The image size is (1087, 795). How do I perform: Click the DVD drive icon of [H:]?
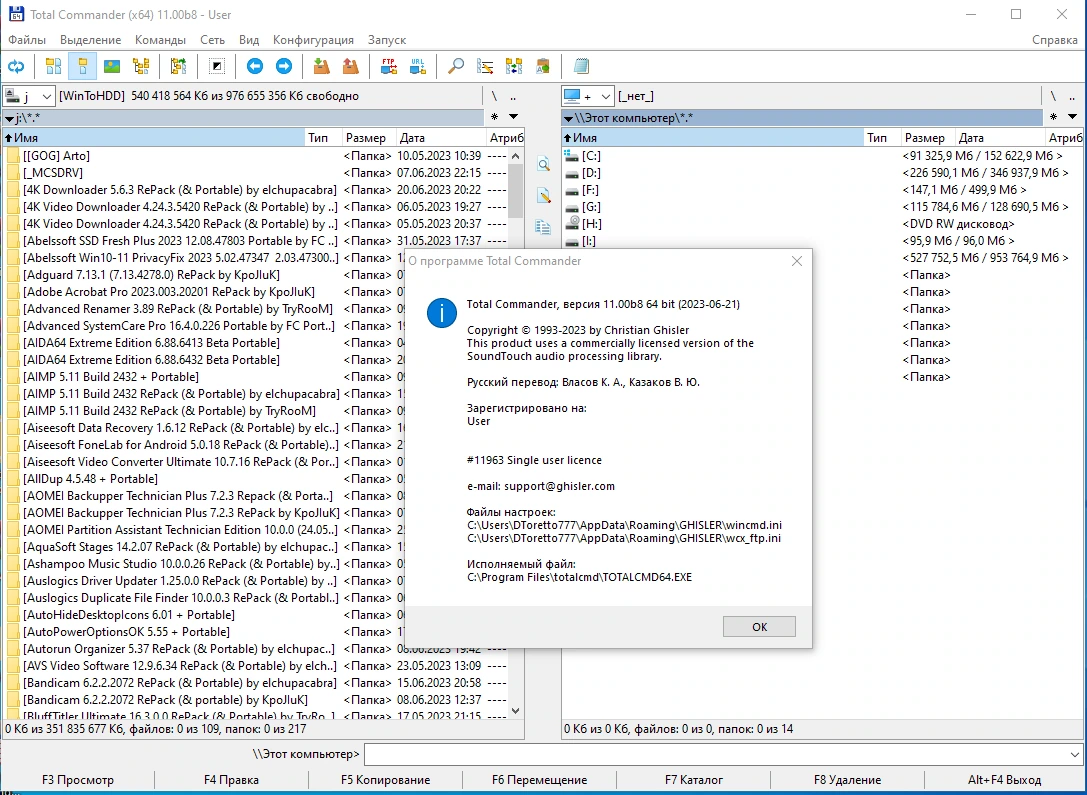[x=572, y=223]
